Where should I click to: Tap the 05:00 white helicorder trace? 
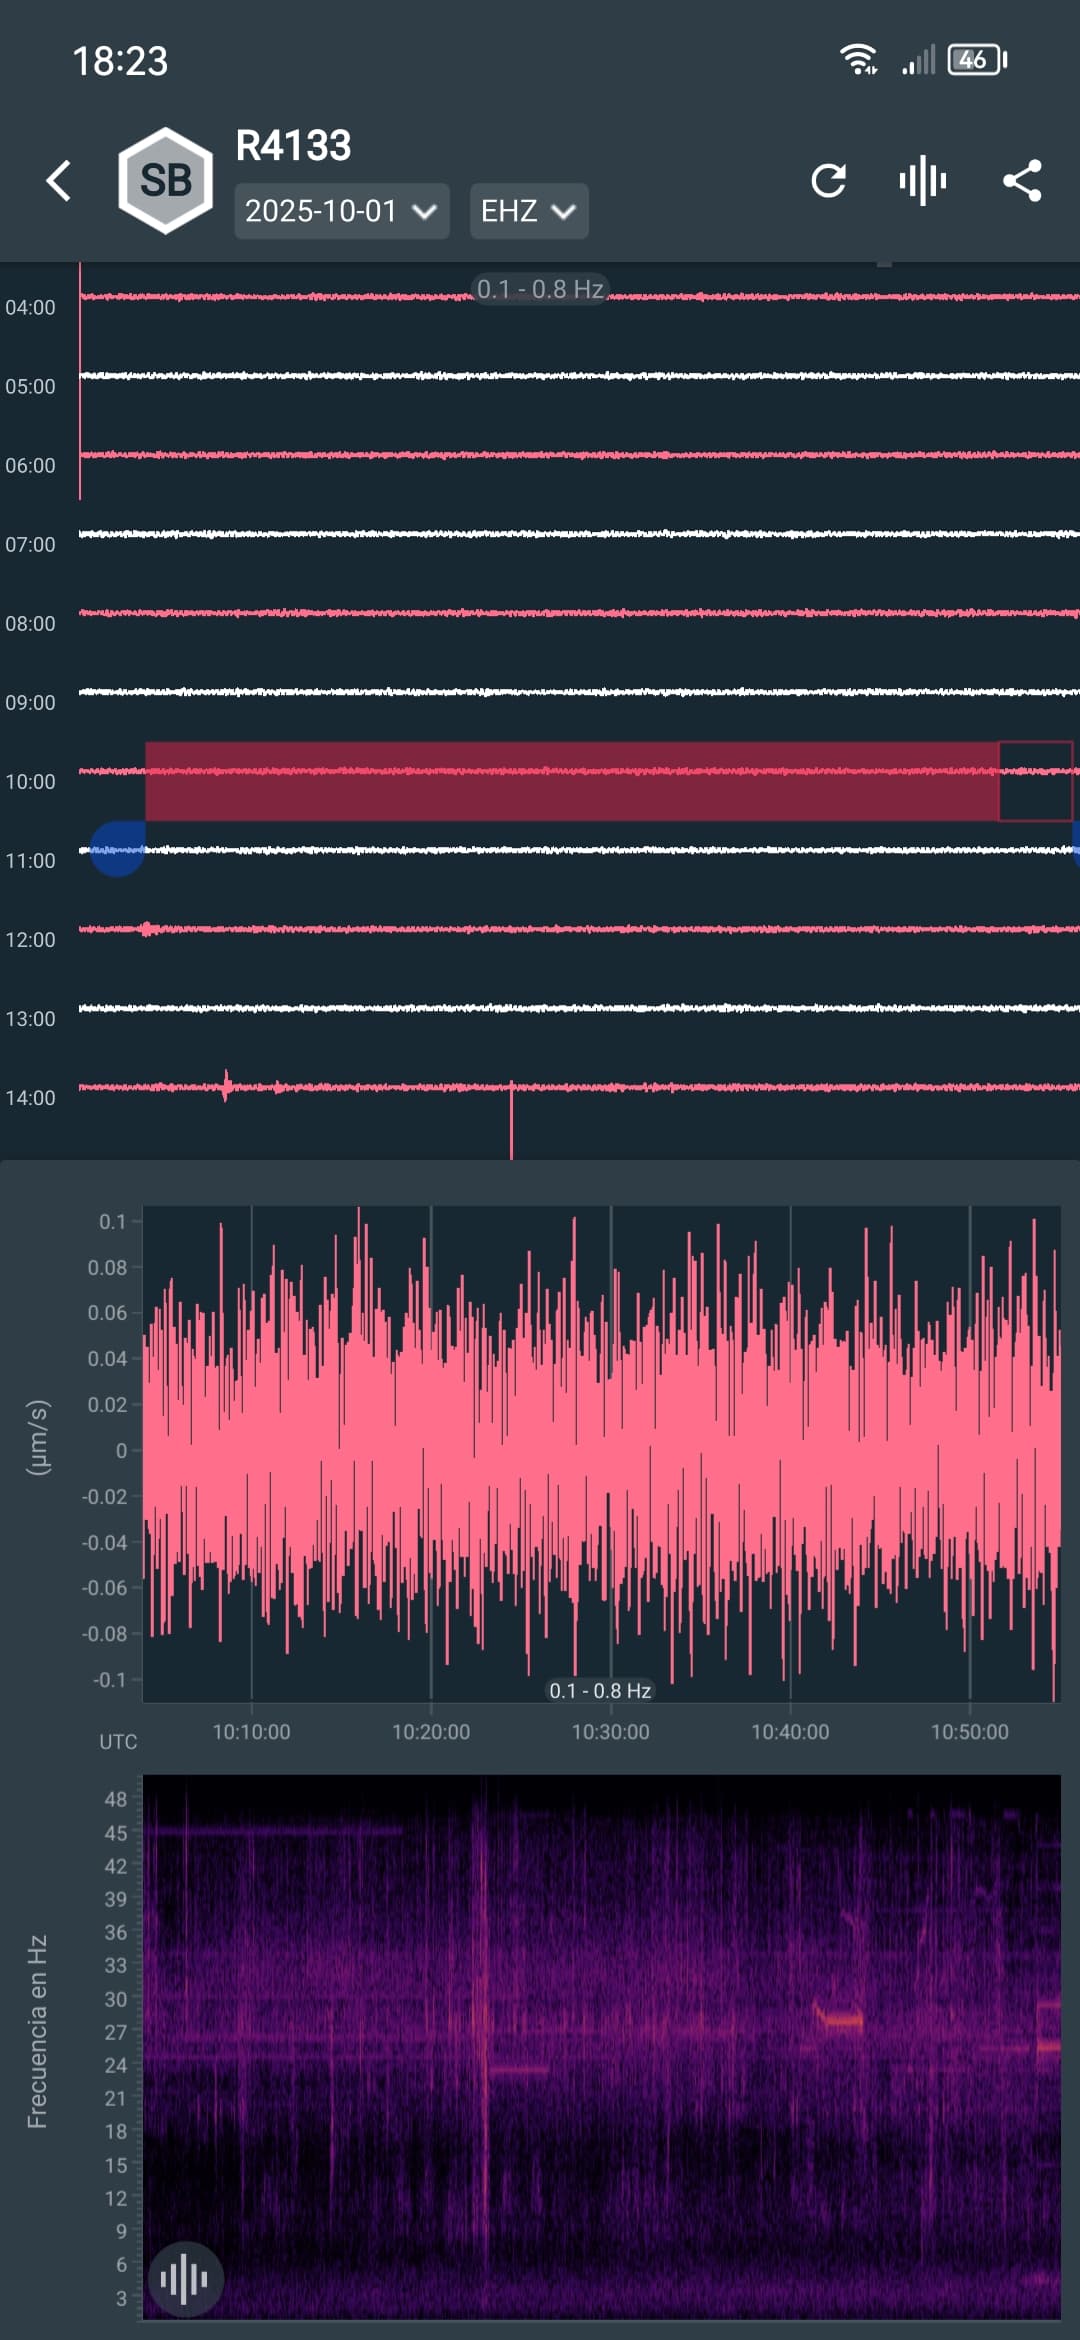coord(580,376)
